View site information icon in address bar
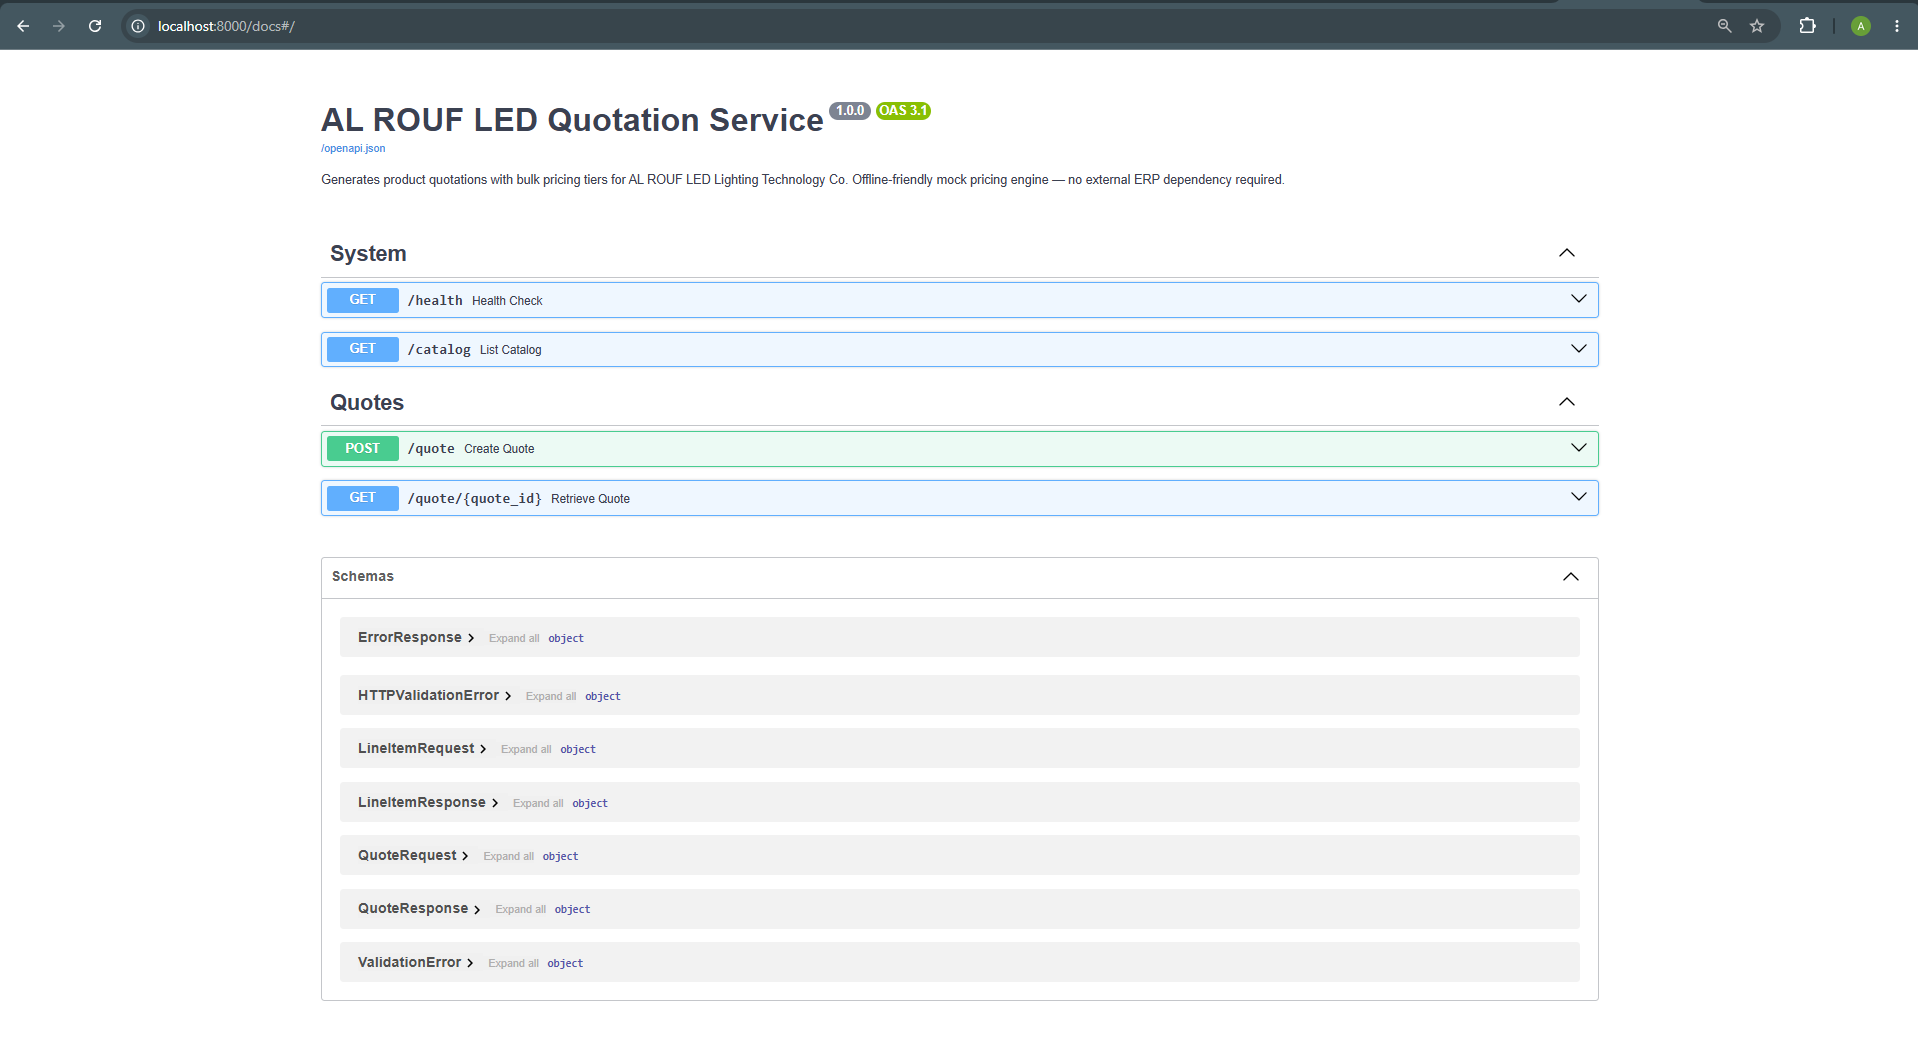 [x=139, y=26]
